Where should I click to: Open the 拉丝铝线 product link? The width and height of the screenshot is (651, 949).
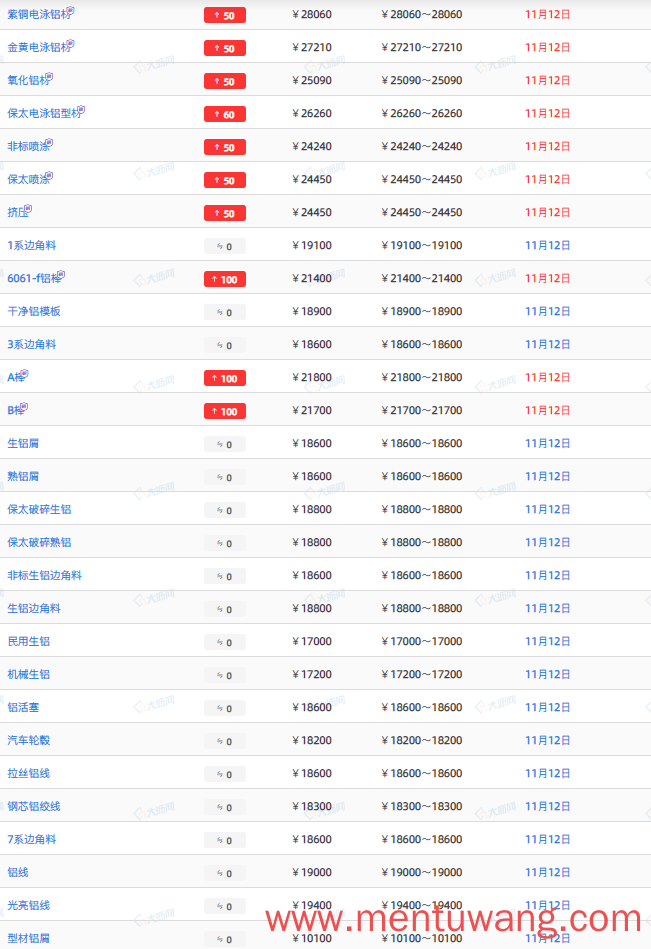28,773
